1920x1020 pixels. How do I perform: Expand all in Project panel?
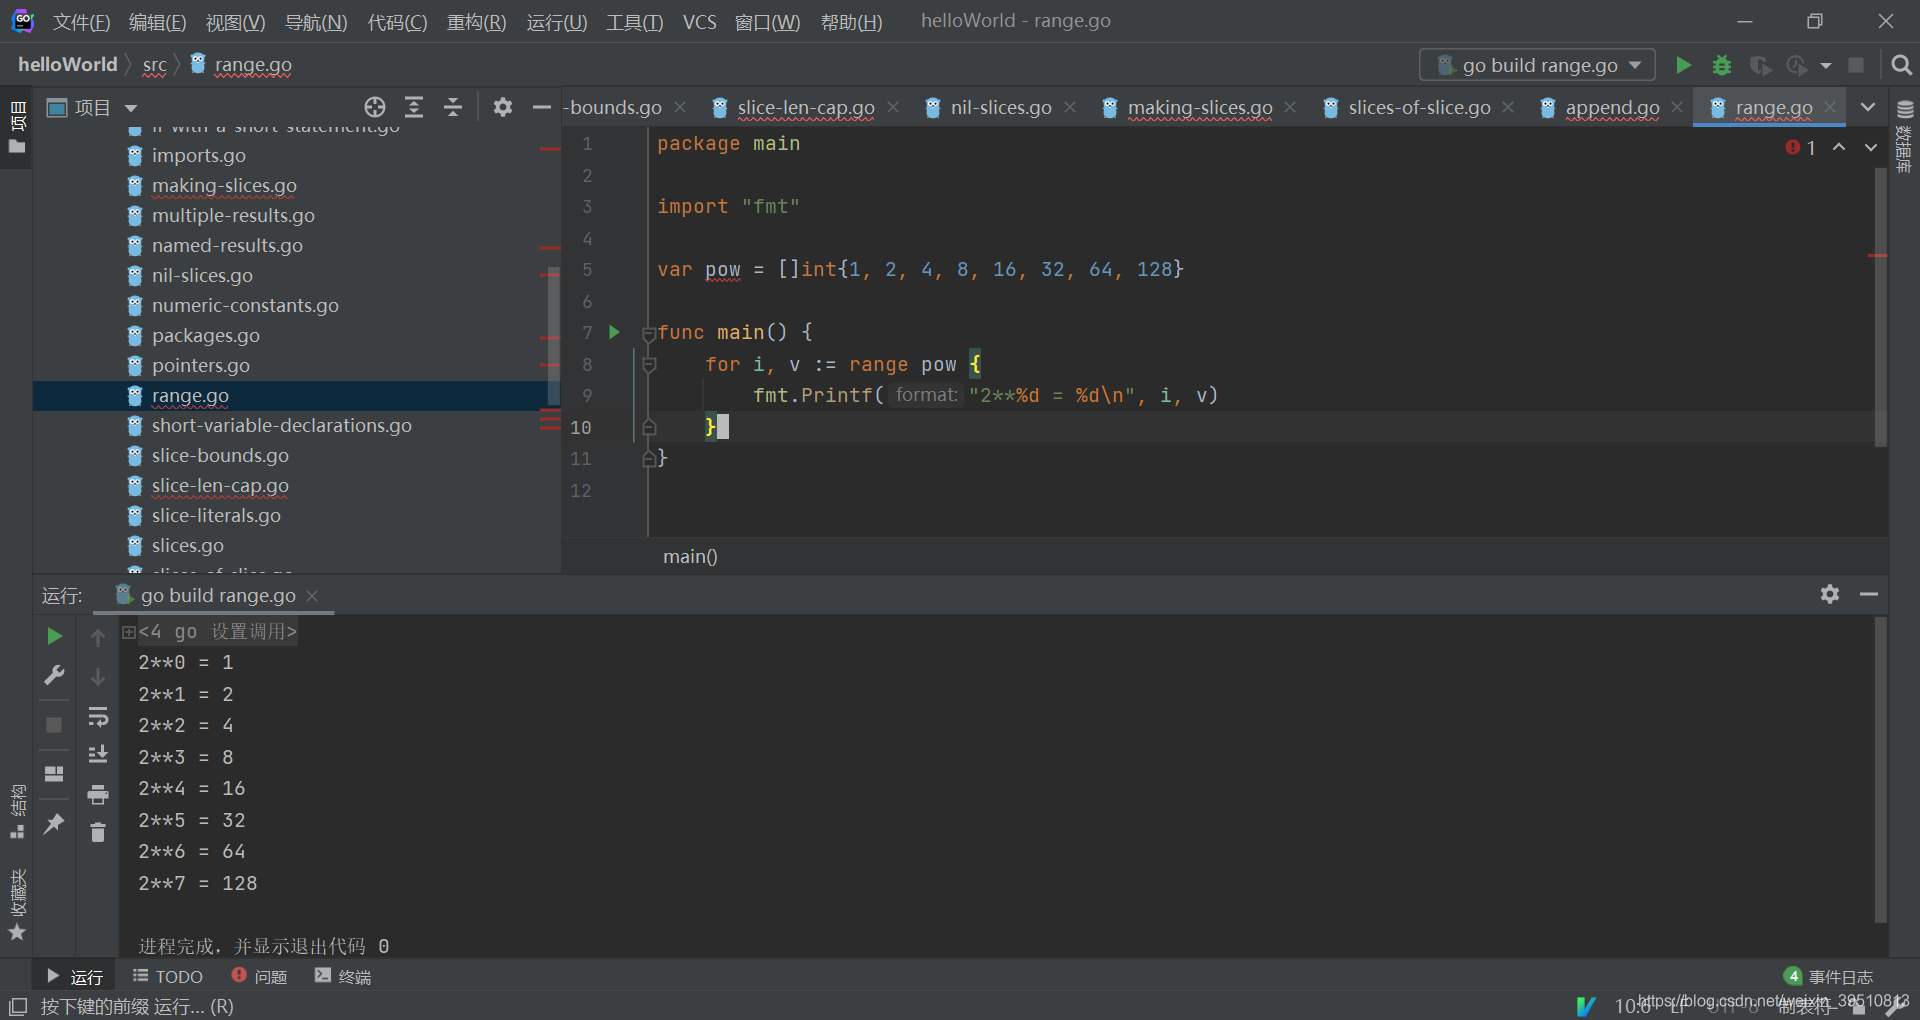coord(414,107)
